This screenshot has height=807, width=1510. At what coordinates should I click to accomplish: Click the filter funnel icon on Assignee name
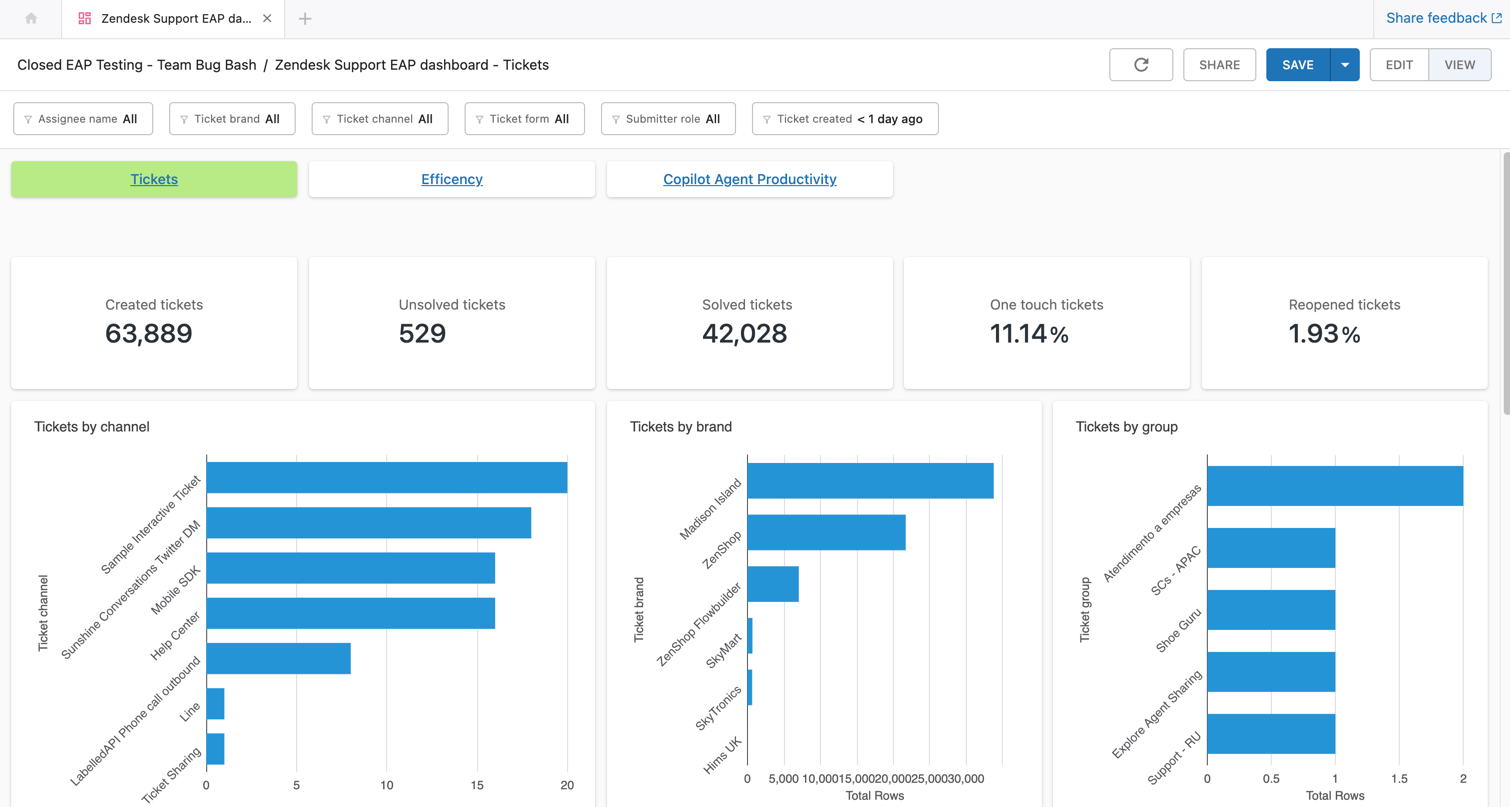[x=28, y=120]
